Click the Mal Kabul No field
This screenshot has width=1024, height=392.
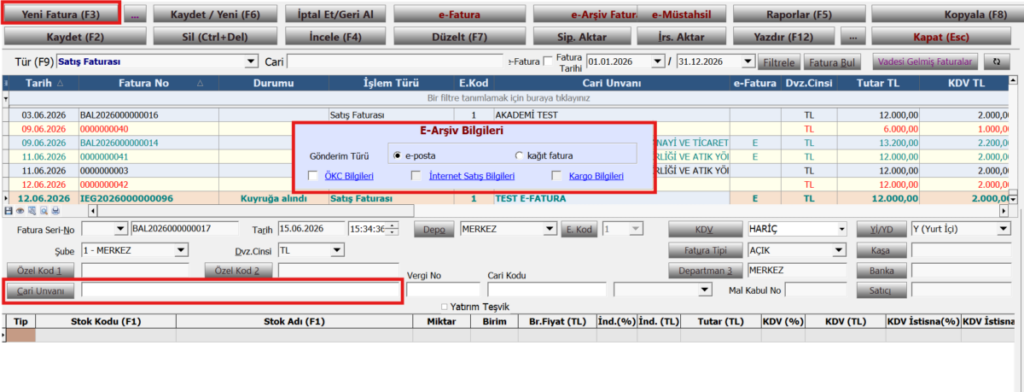click(x=815, y=289)
